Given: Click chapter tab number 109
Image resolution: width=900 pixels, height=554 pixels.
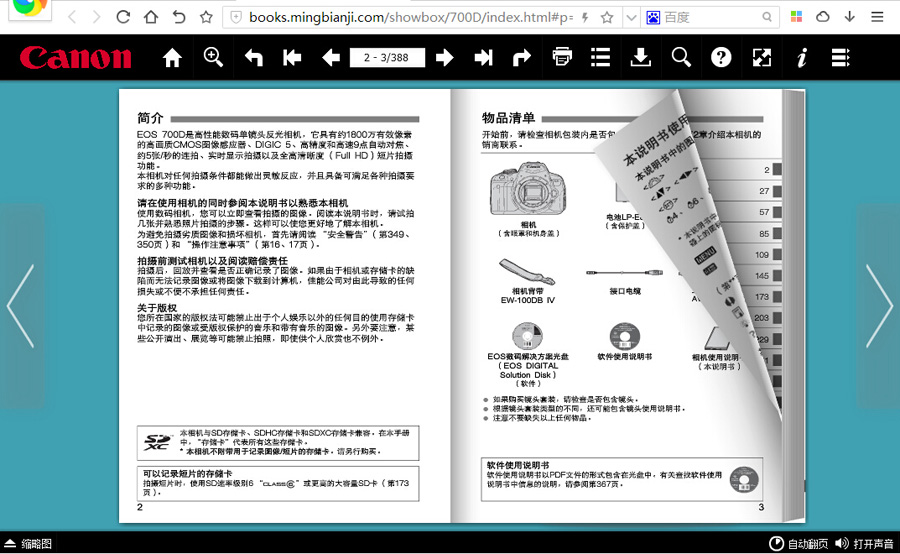Looking at the screenshot, I should click(762, 254).
